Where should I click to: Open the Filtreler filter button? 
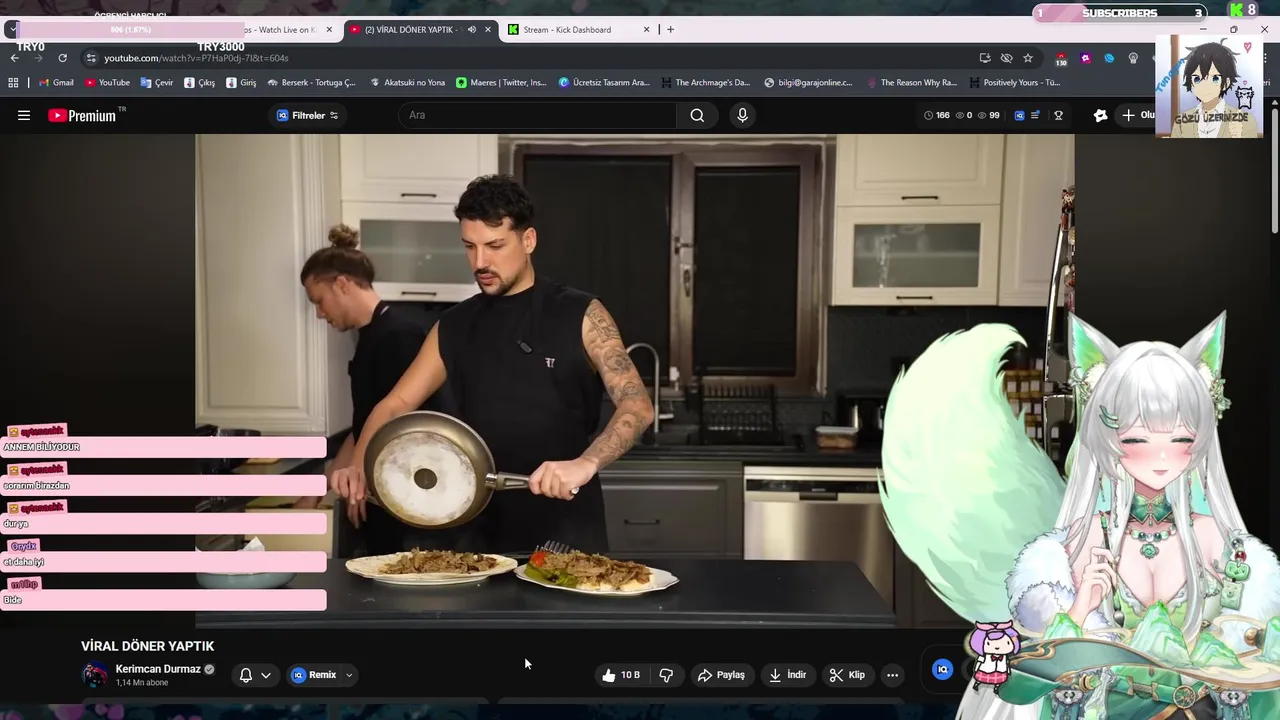click(x=307, y=116)
